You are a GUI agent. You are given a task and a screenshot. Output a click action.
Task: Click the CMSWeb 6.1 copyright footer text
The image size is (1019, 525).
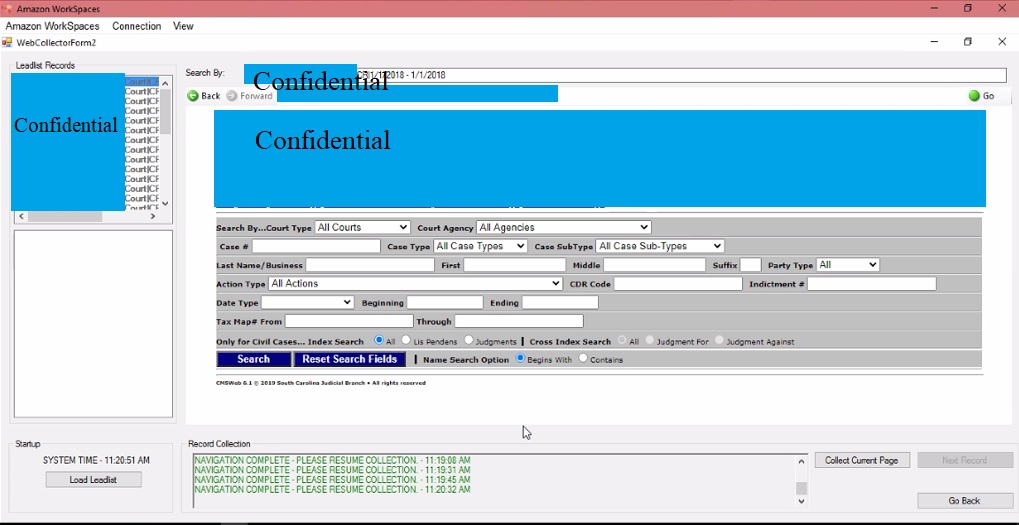[x=321, y=383]
